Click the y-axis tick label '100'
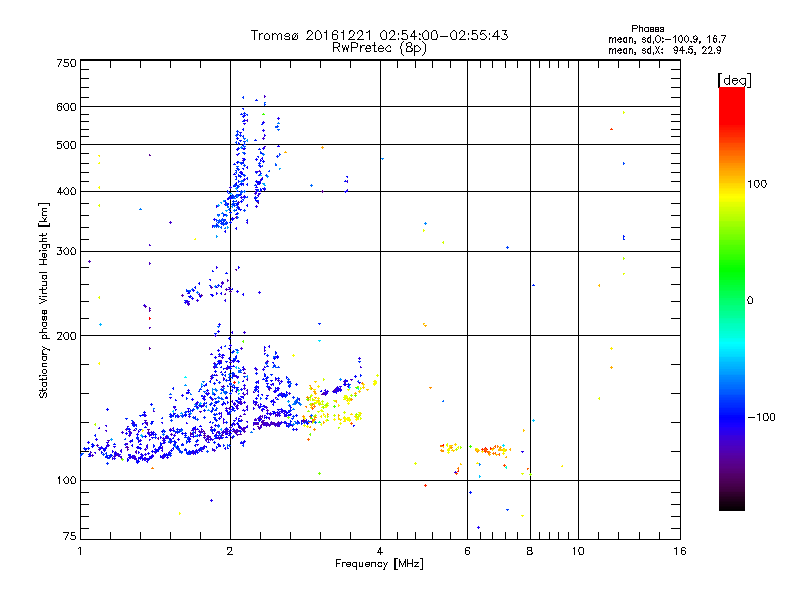Screen dimensions: 800x600 [67, 481]
